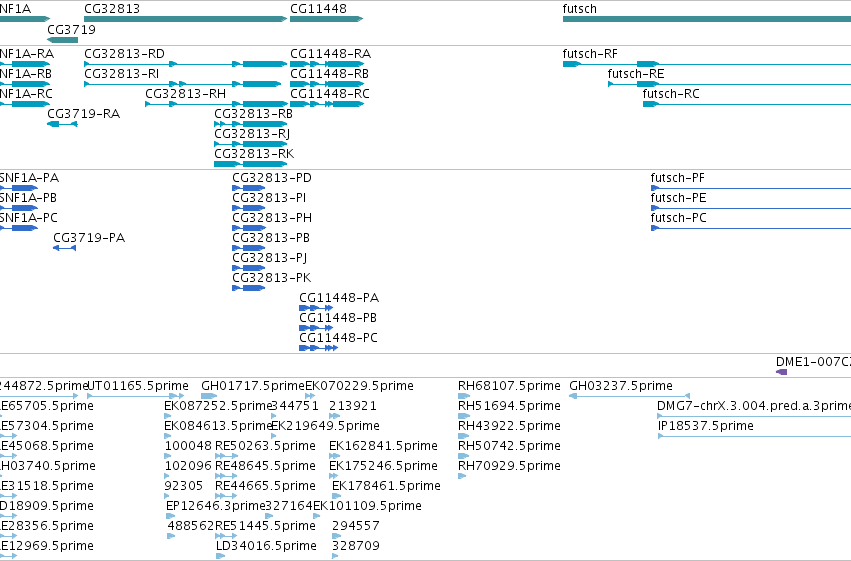Select the futsch-RF transcript

(x=707, y=64)
